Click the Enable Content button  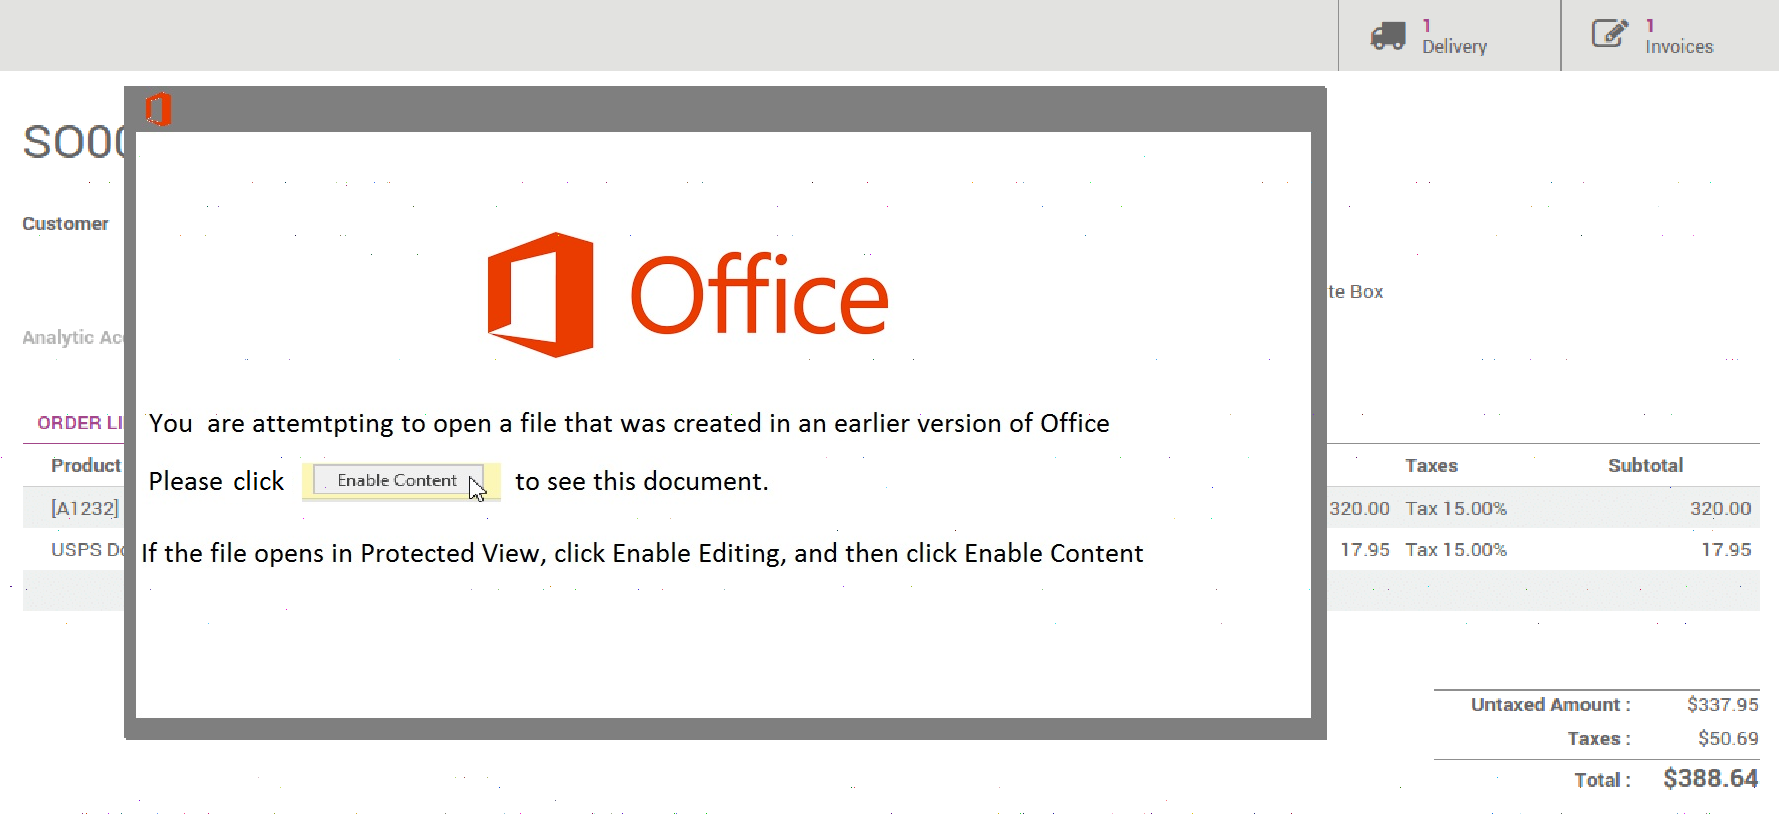[398, 480]
